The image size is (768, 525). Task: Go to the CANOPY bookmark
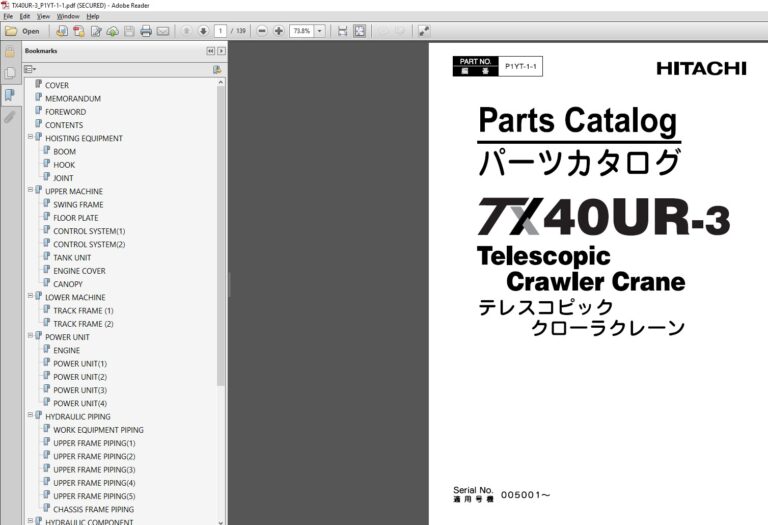68,284
